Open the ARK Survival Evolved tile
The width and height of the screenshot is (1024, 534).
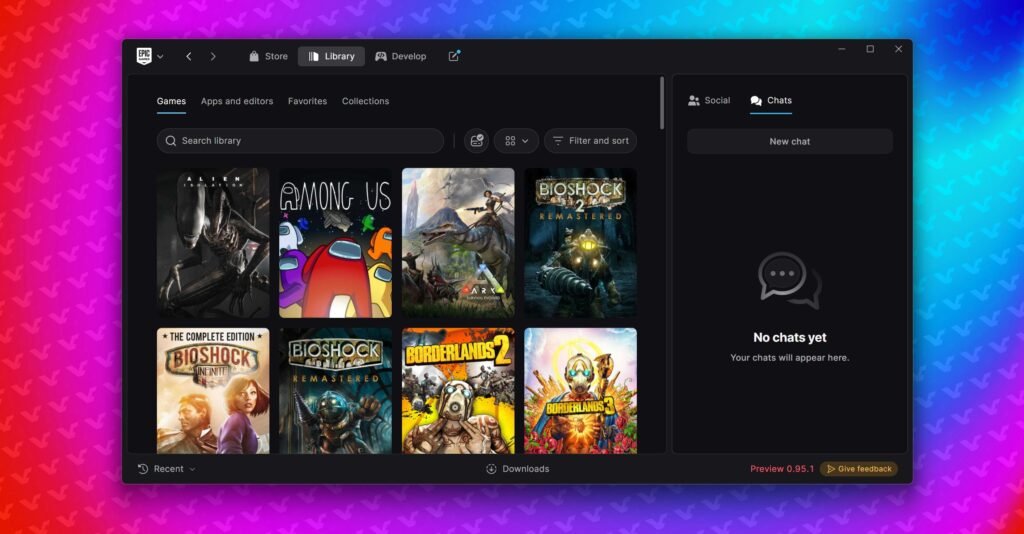tap(458, 243)
